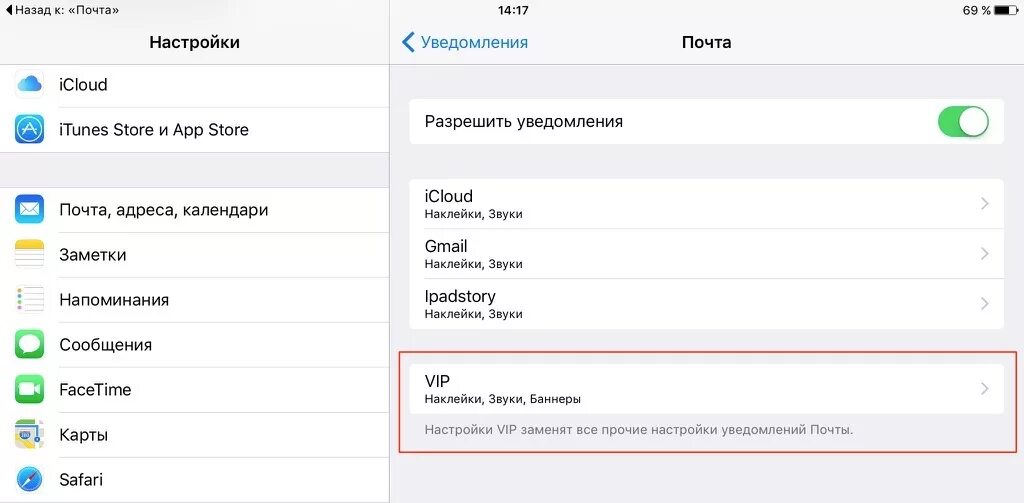Return via Назад к: «Почта»
The image size is (1024, 503).
point(63,10)
